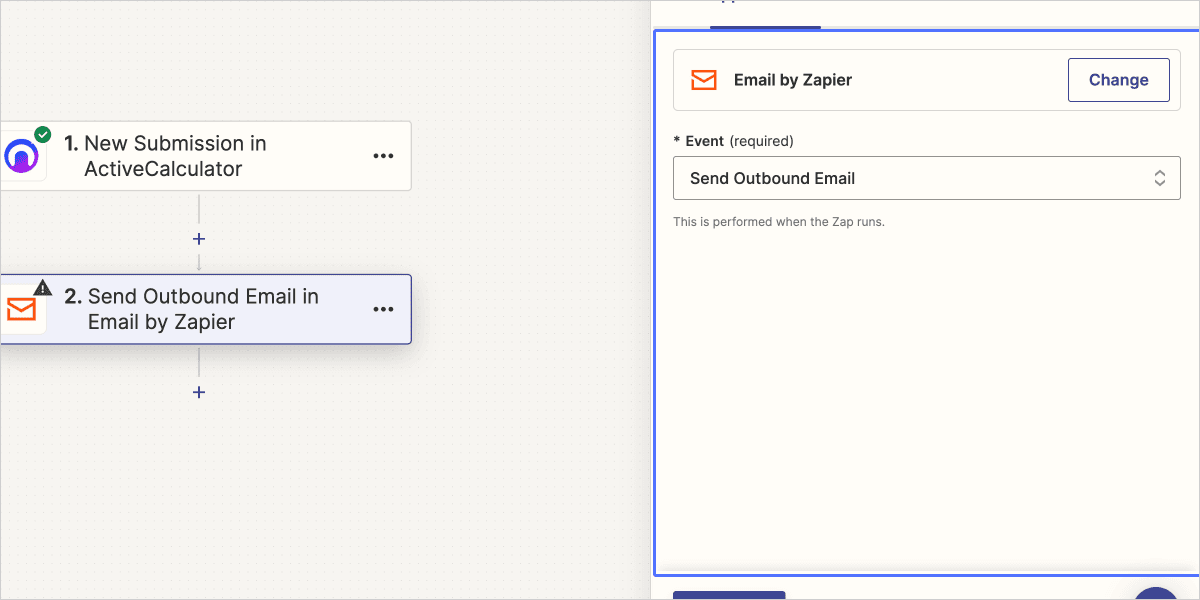This screenshot has height=600, width=1200.
Task: Click the Email by Zapier app name in the panel
Action: click(x=793, y=80)
